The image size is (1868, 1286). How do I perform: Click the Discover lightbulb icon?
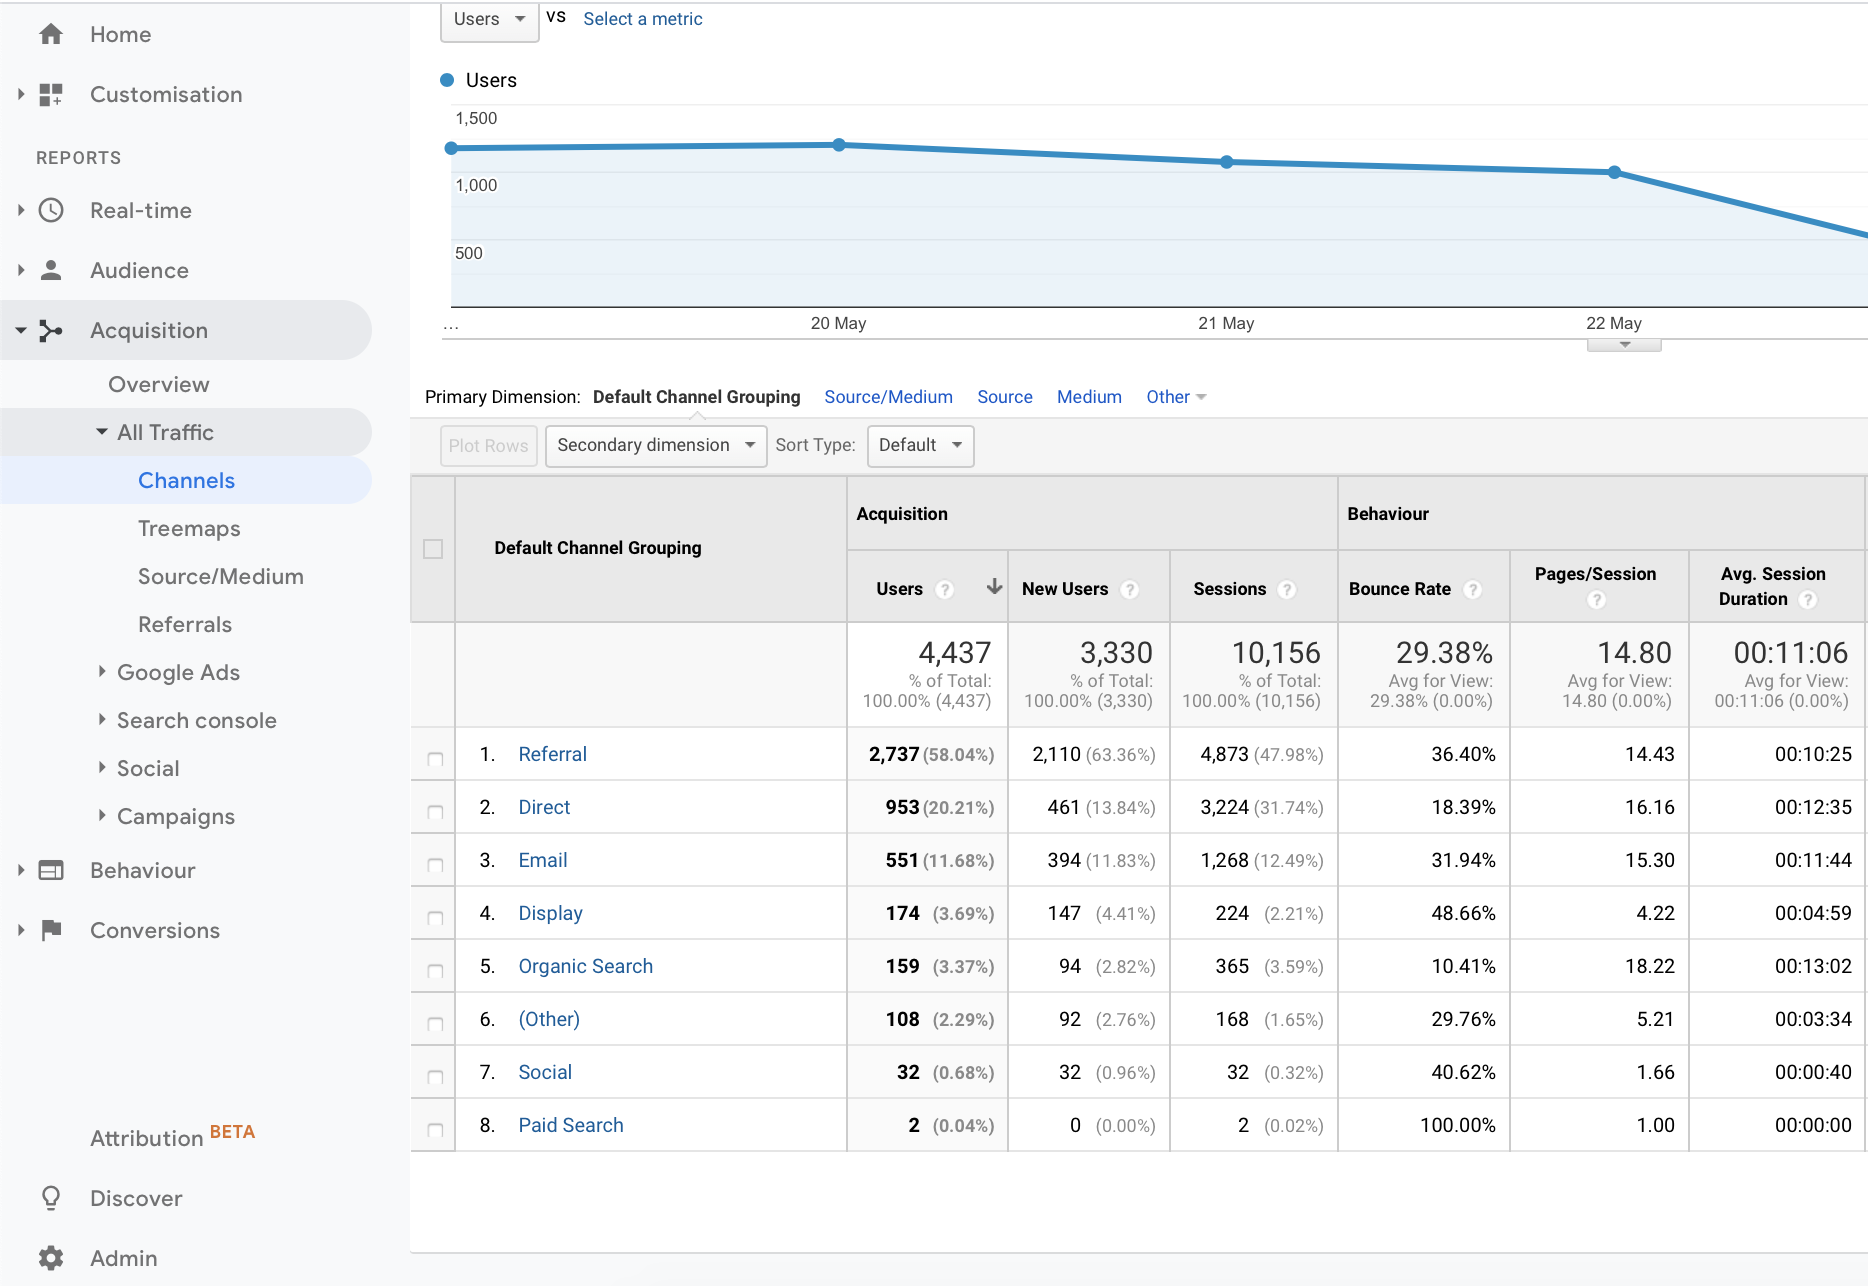point(51,1198)
